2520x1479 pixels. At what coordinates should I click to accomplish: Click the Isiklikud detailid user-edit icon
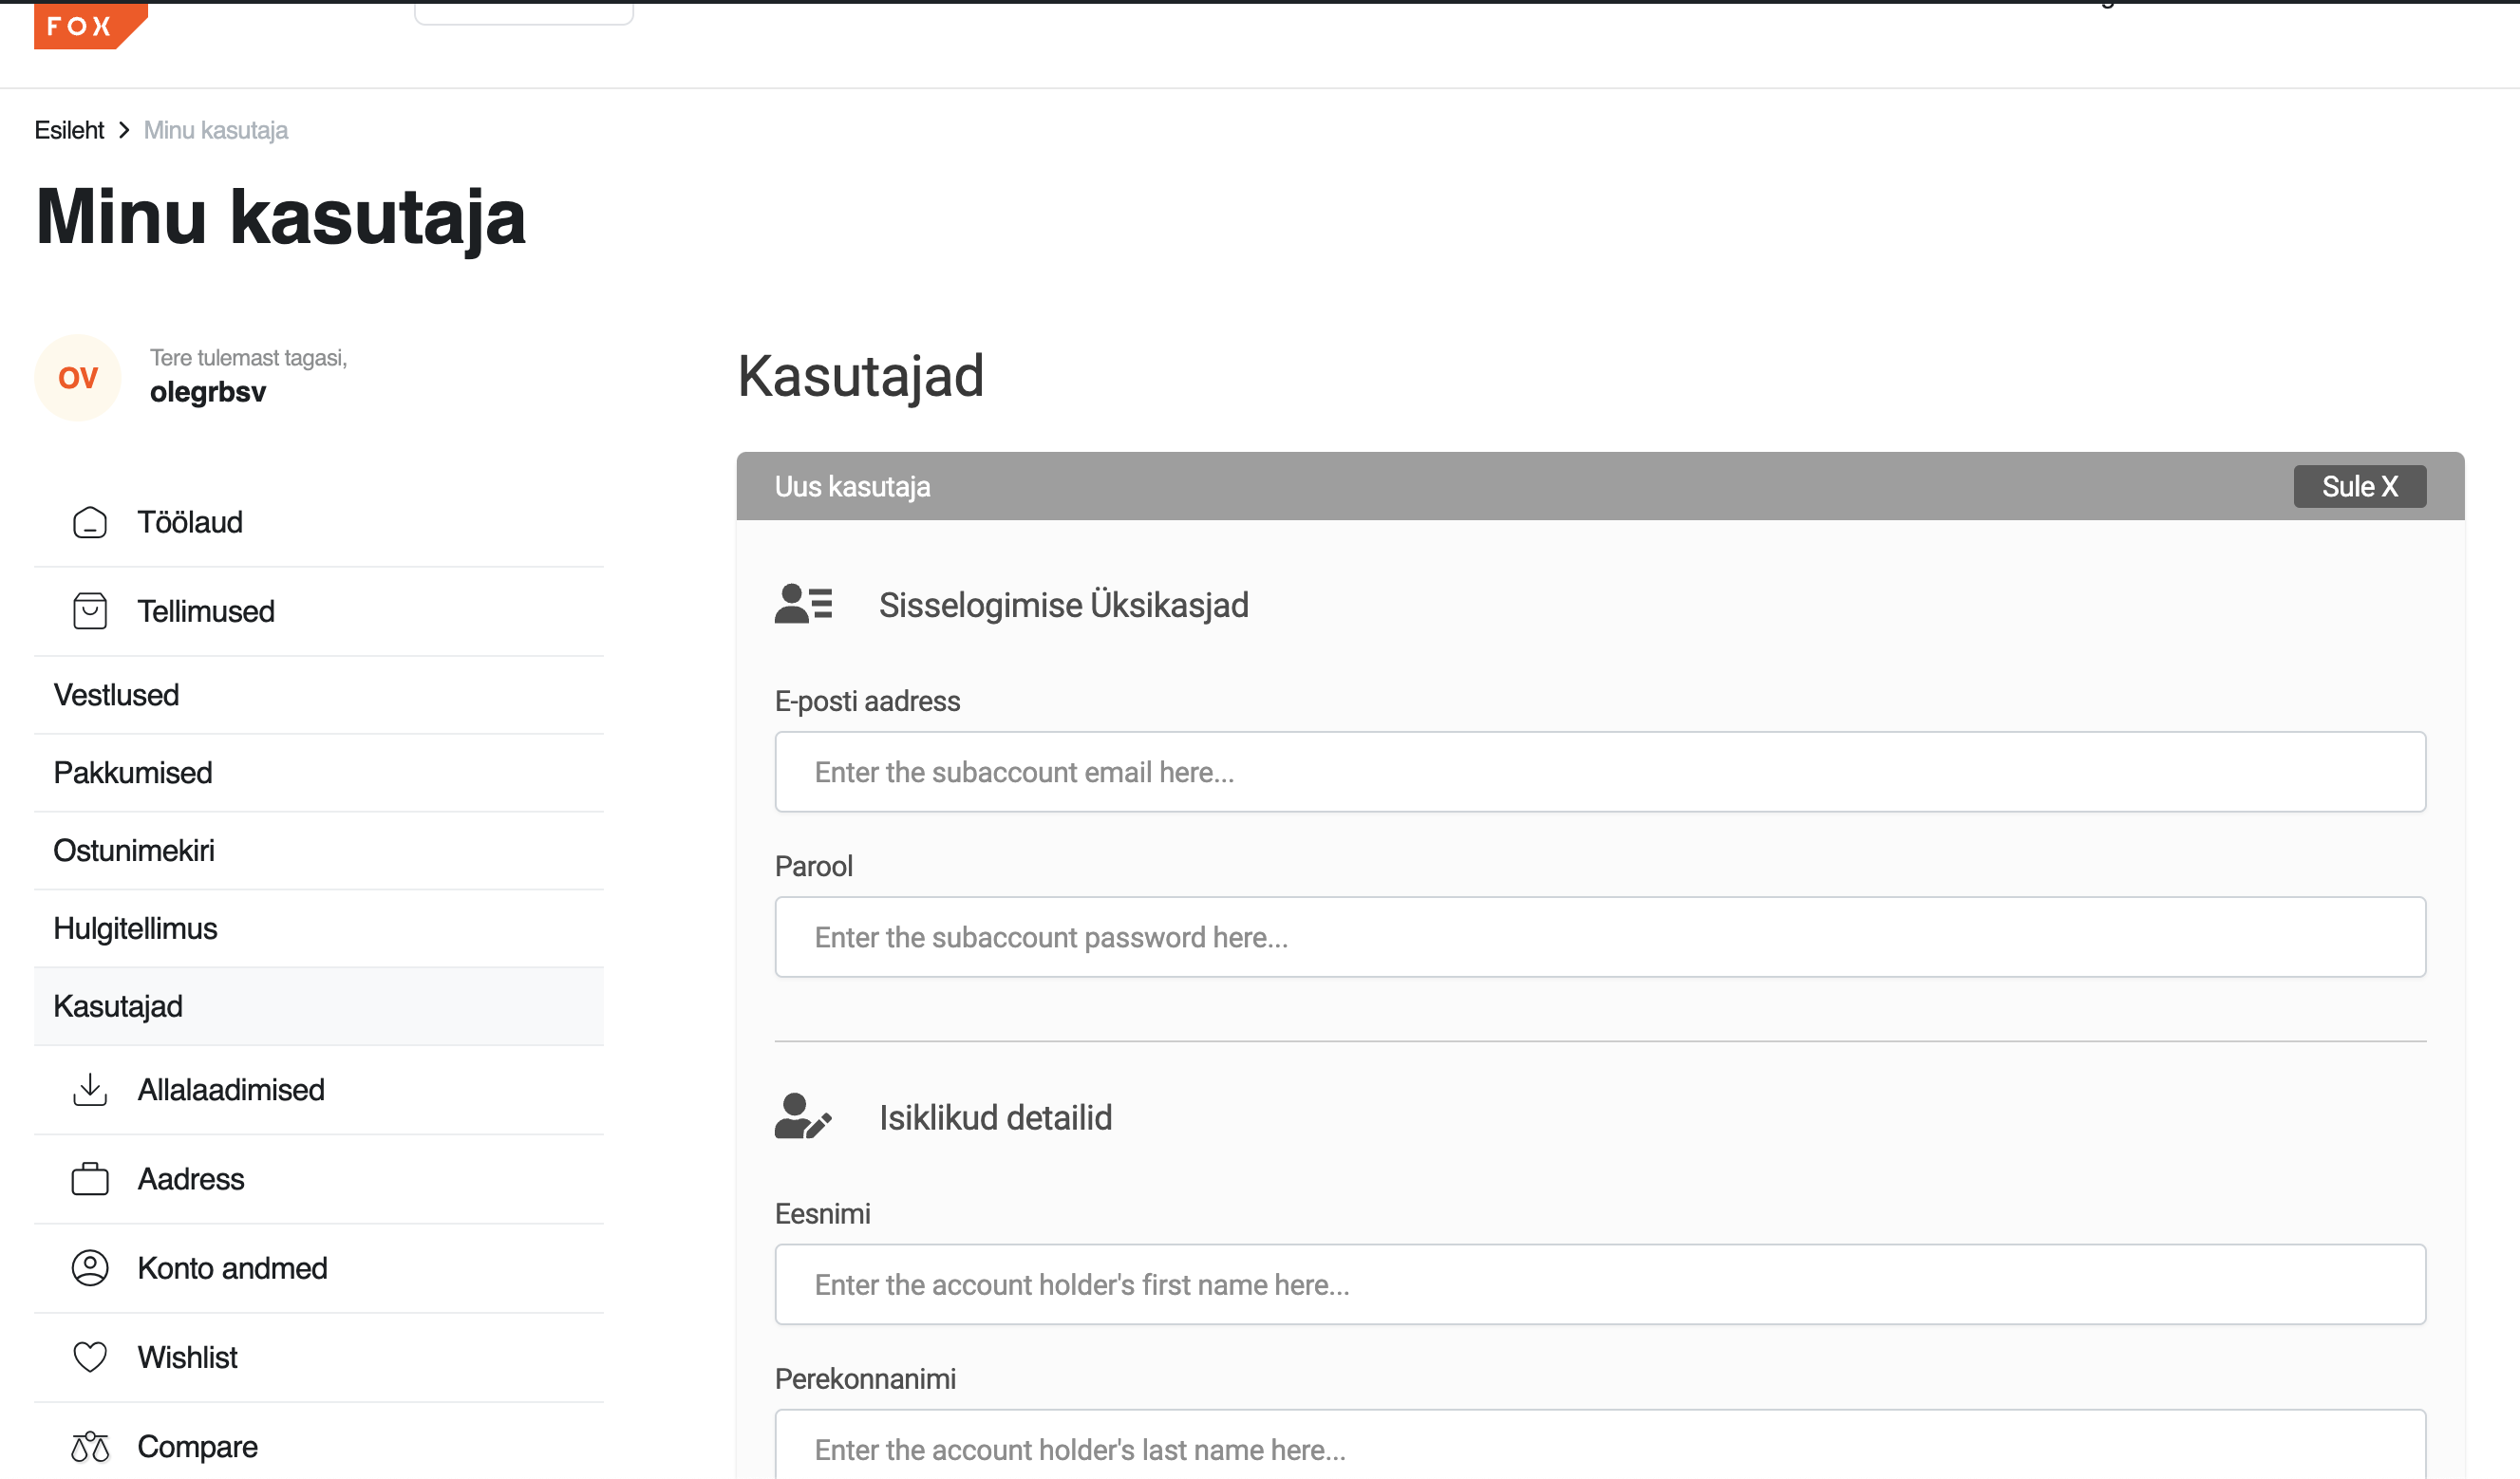[803, 1116]
